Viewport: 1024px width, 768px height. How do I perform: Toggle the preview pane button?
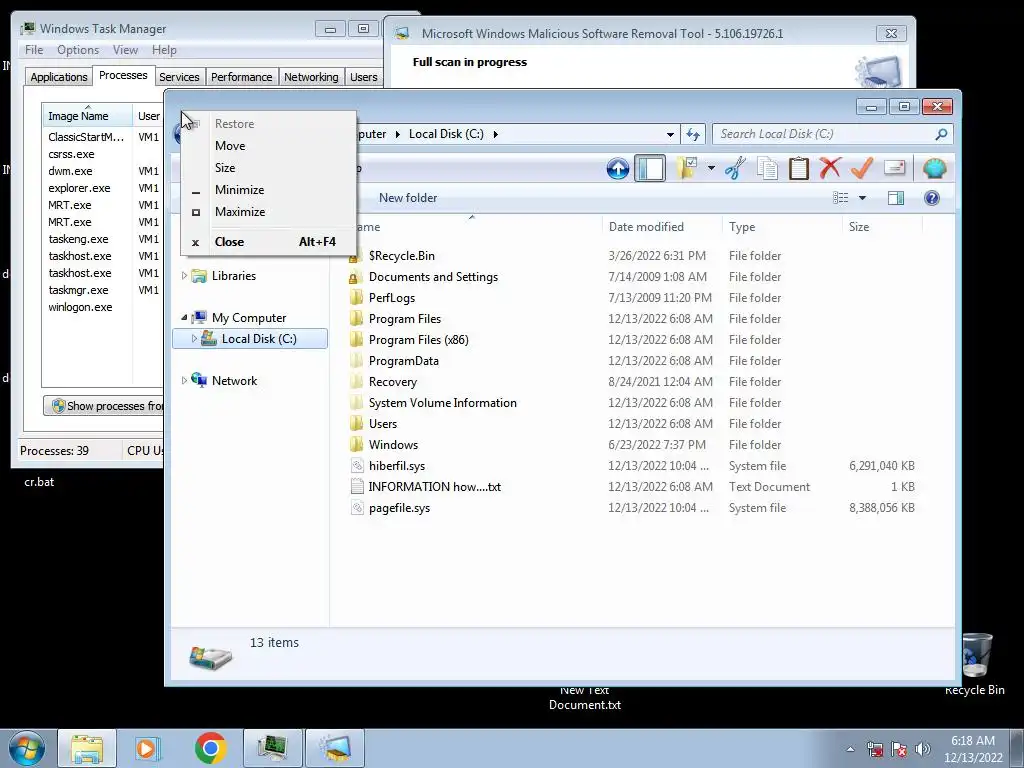[x=896, y=198]
